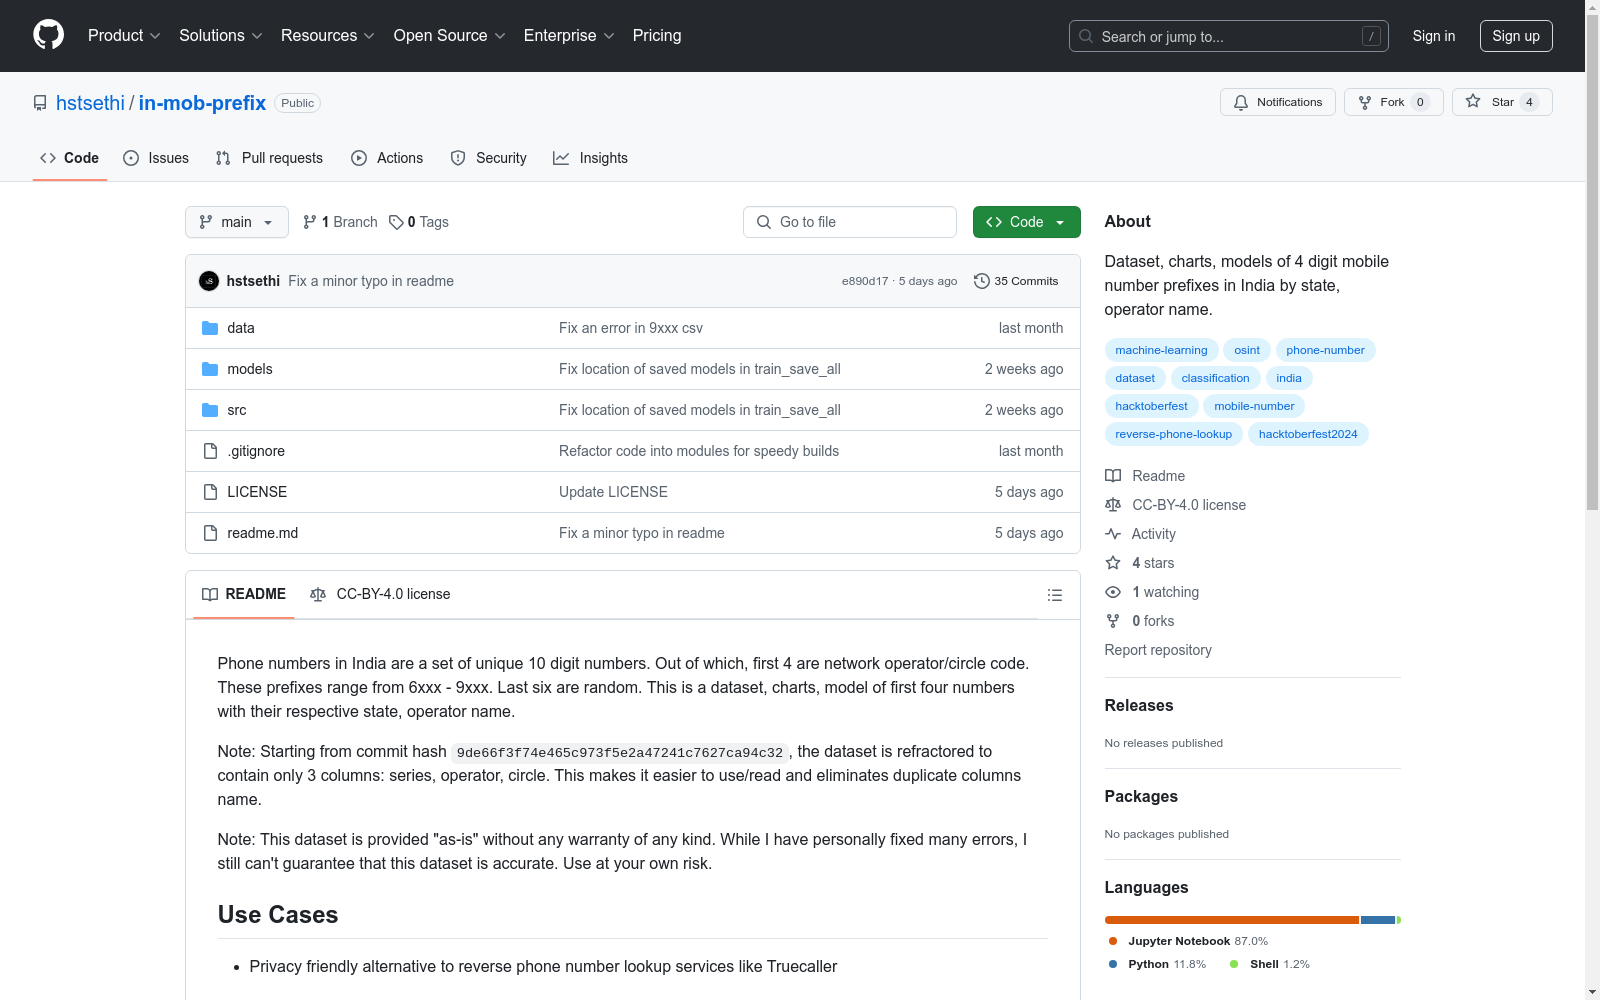Click the Sign up button

pos(1516,36)
